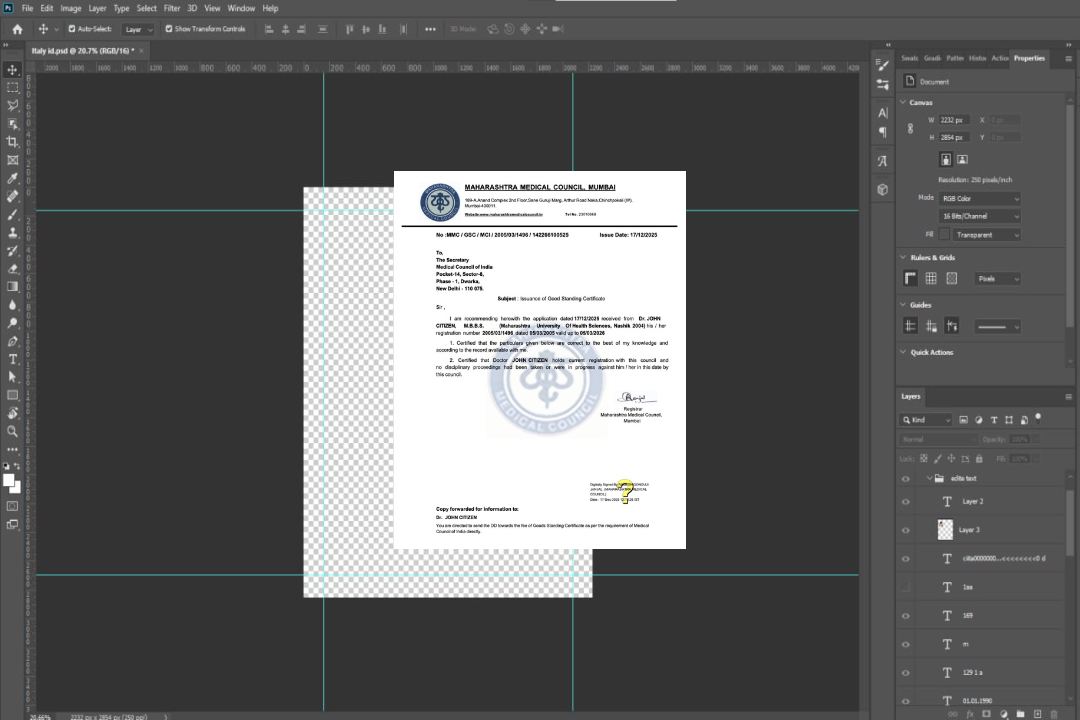Open the layer filter Kind dropdown
Viewport: 1080px width, 720px height.
(x=926, y=420)
